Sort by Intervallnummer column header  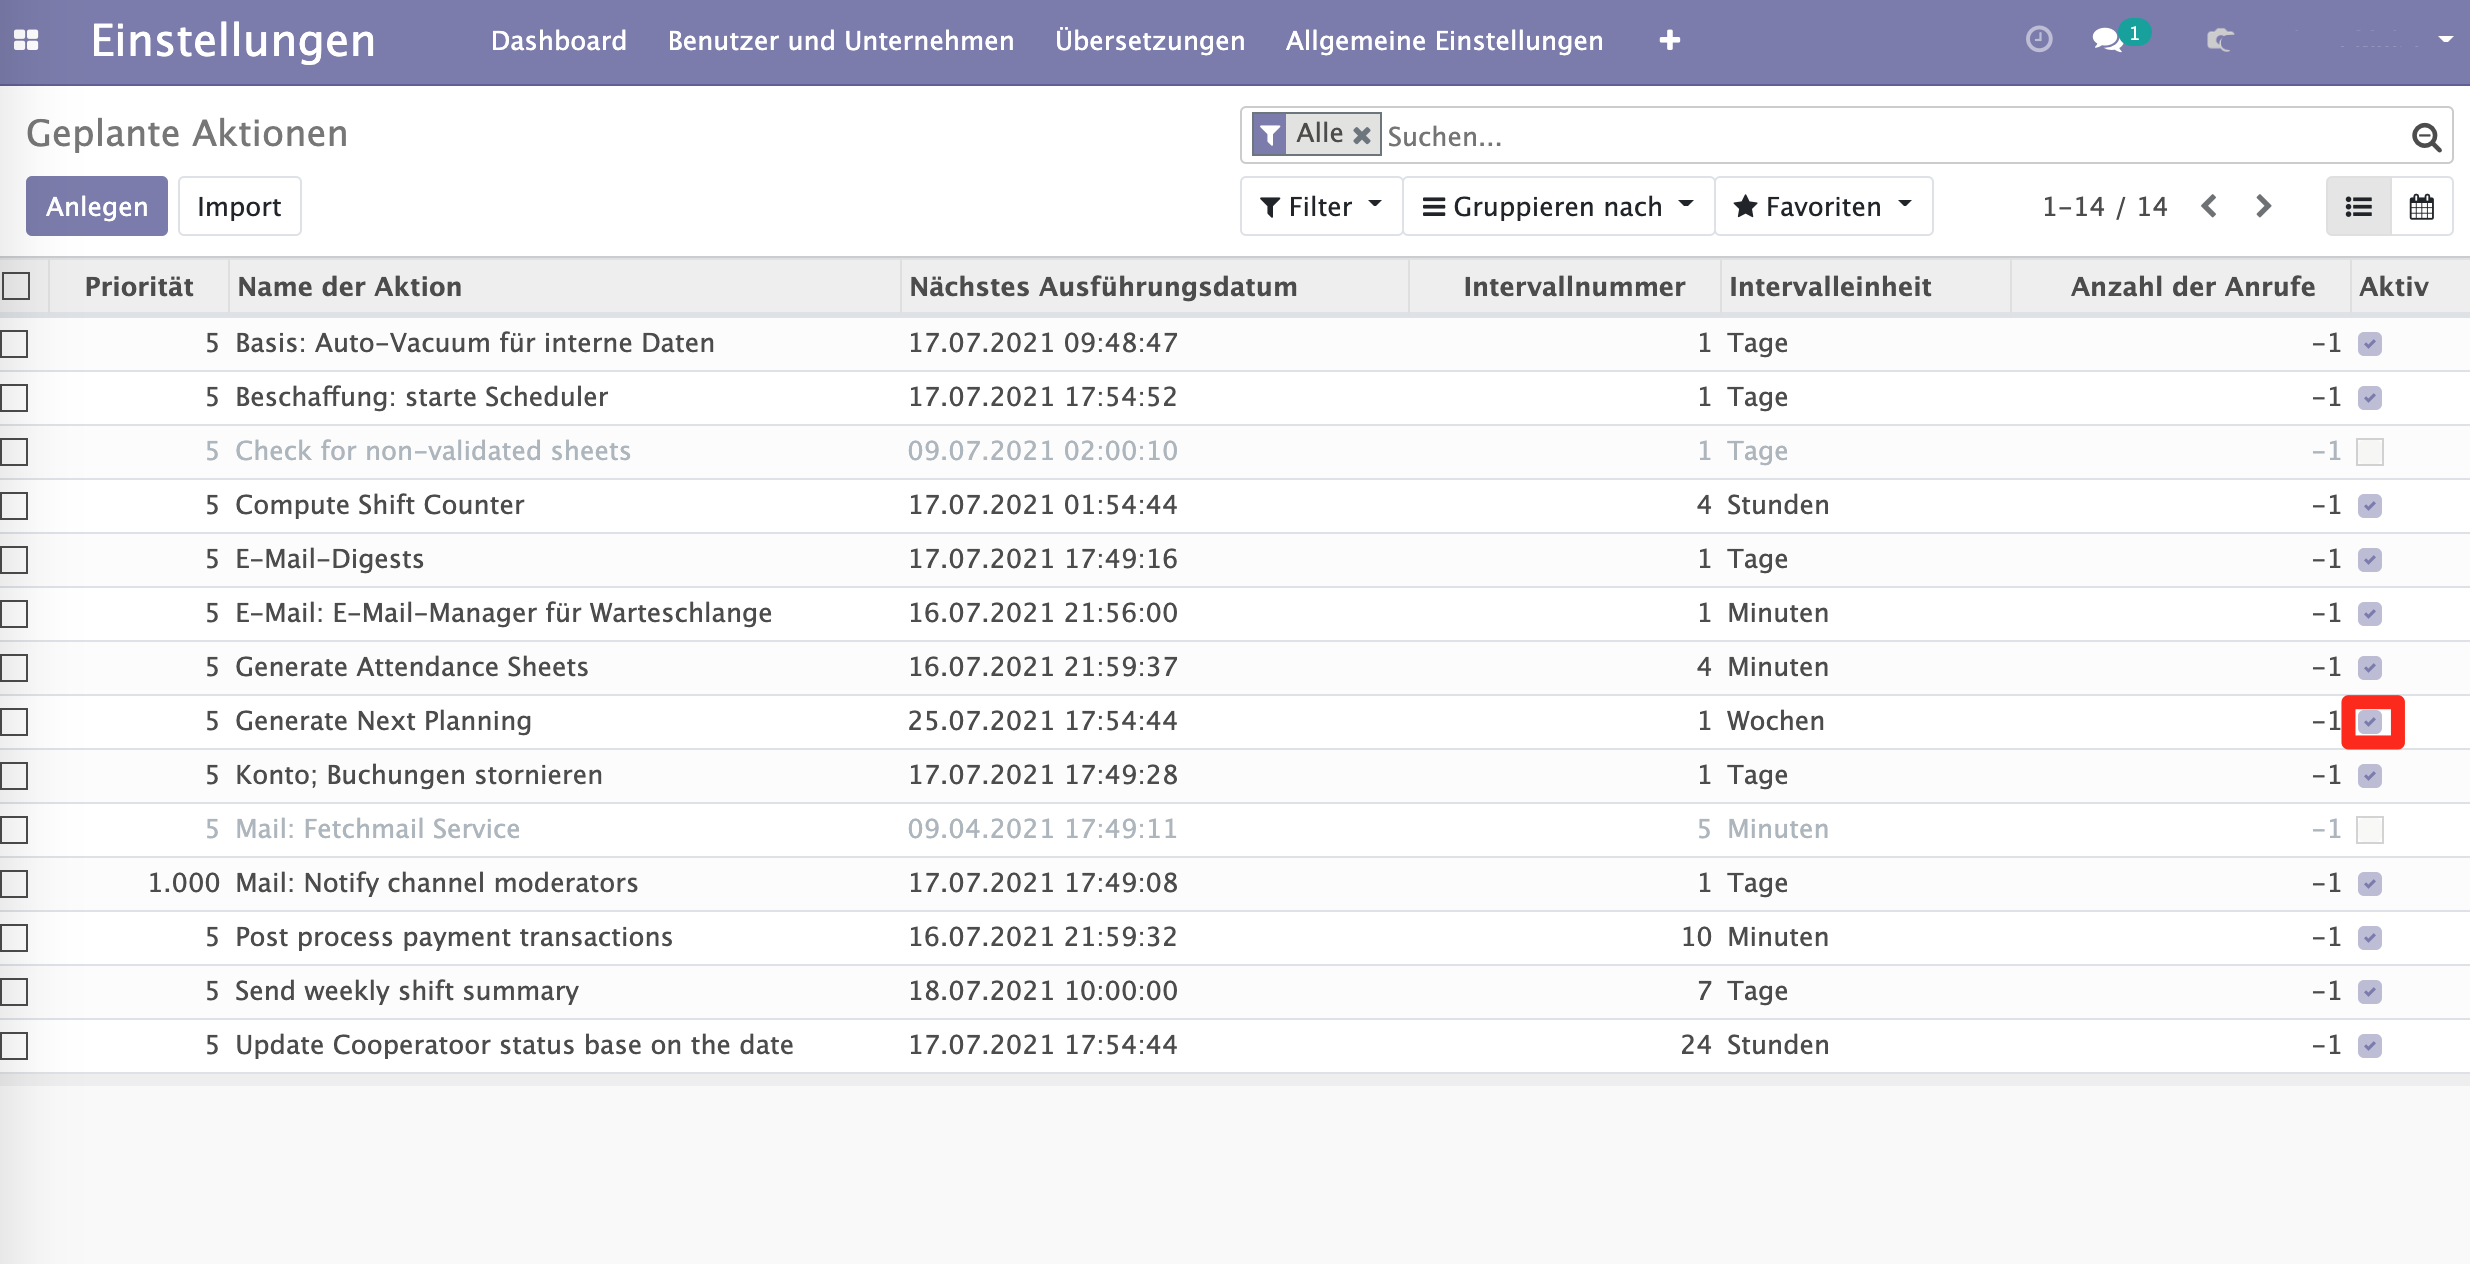(x=1565, y=286)
